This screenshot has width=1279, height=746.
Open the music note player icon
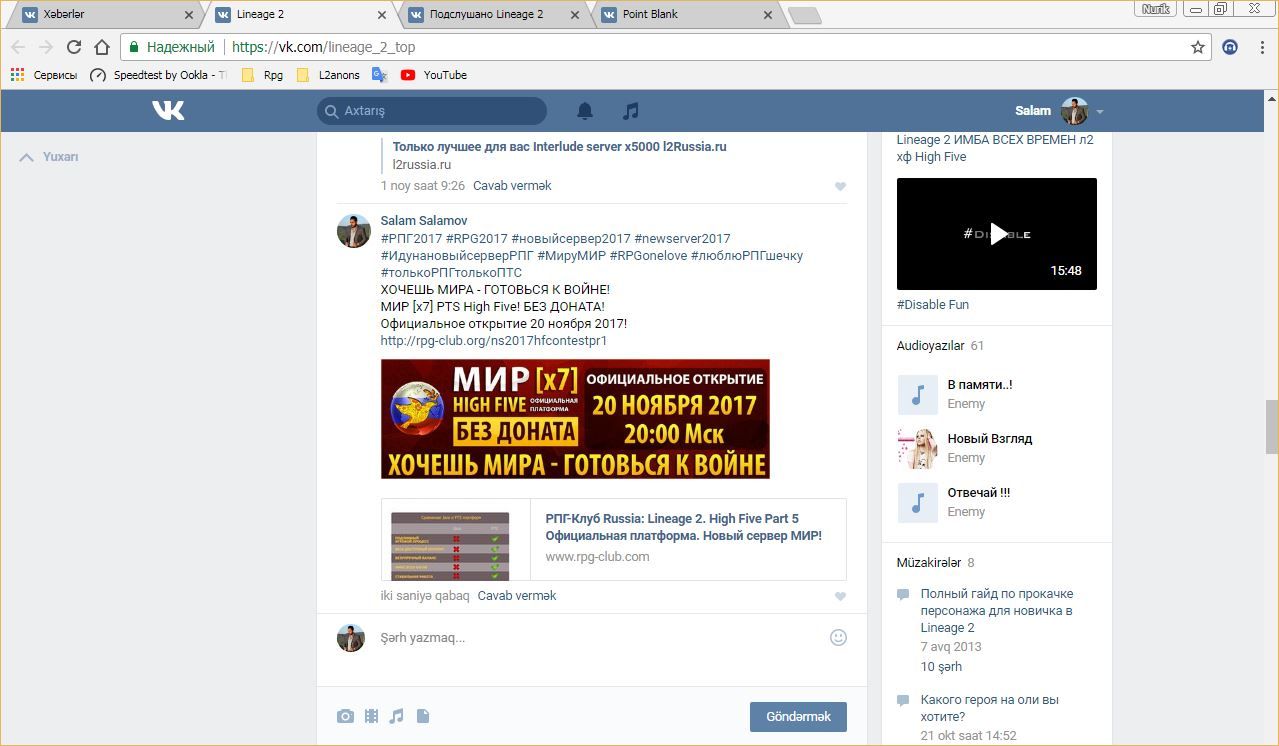[630, 111]
